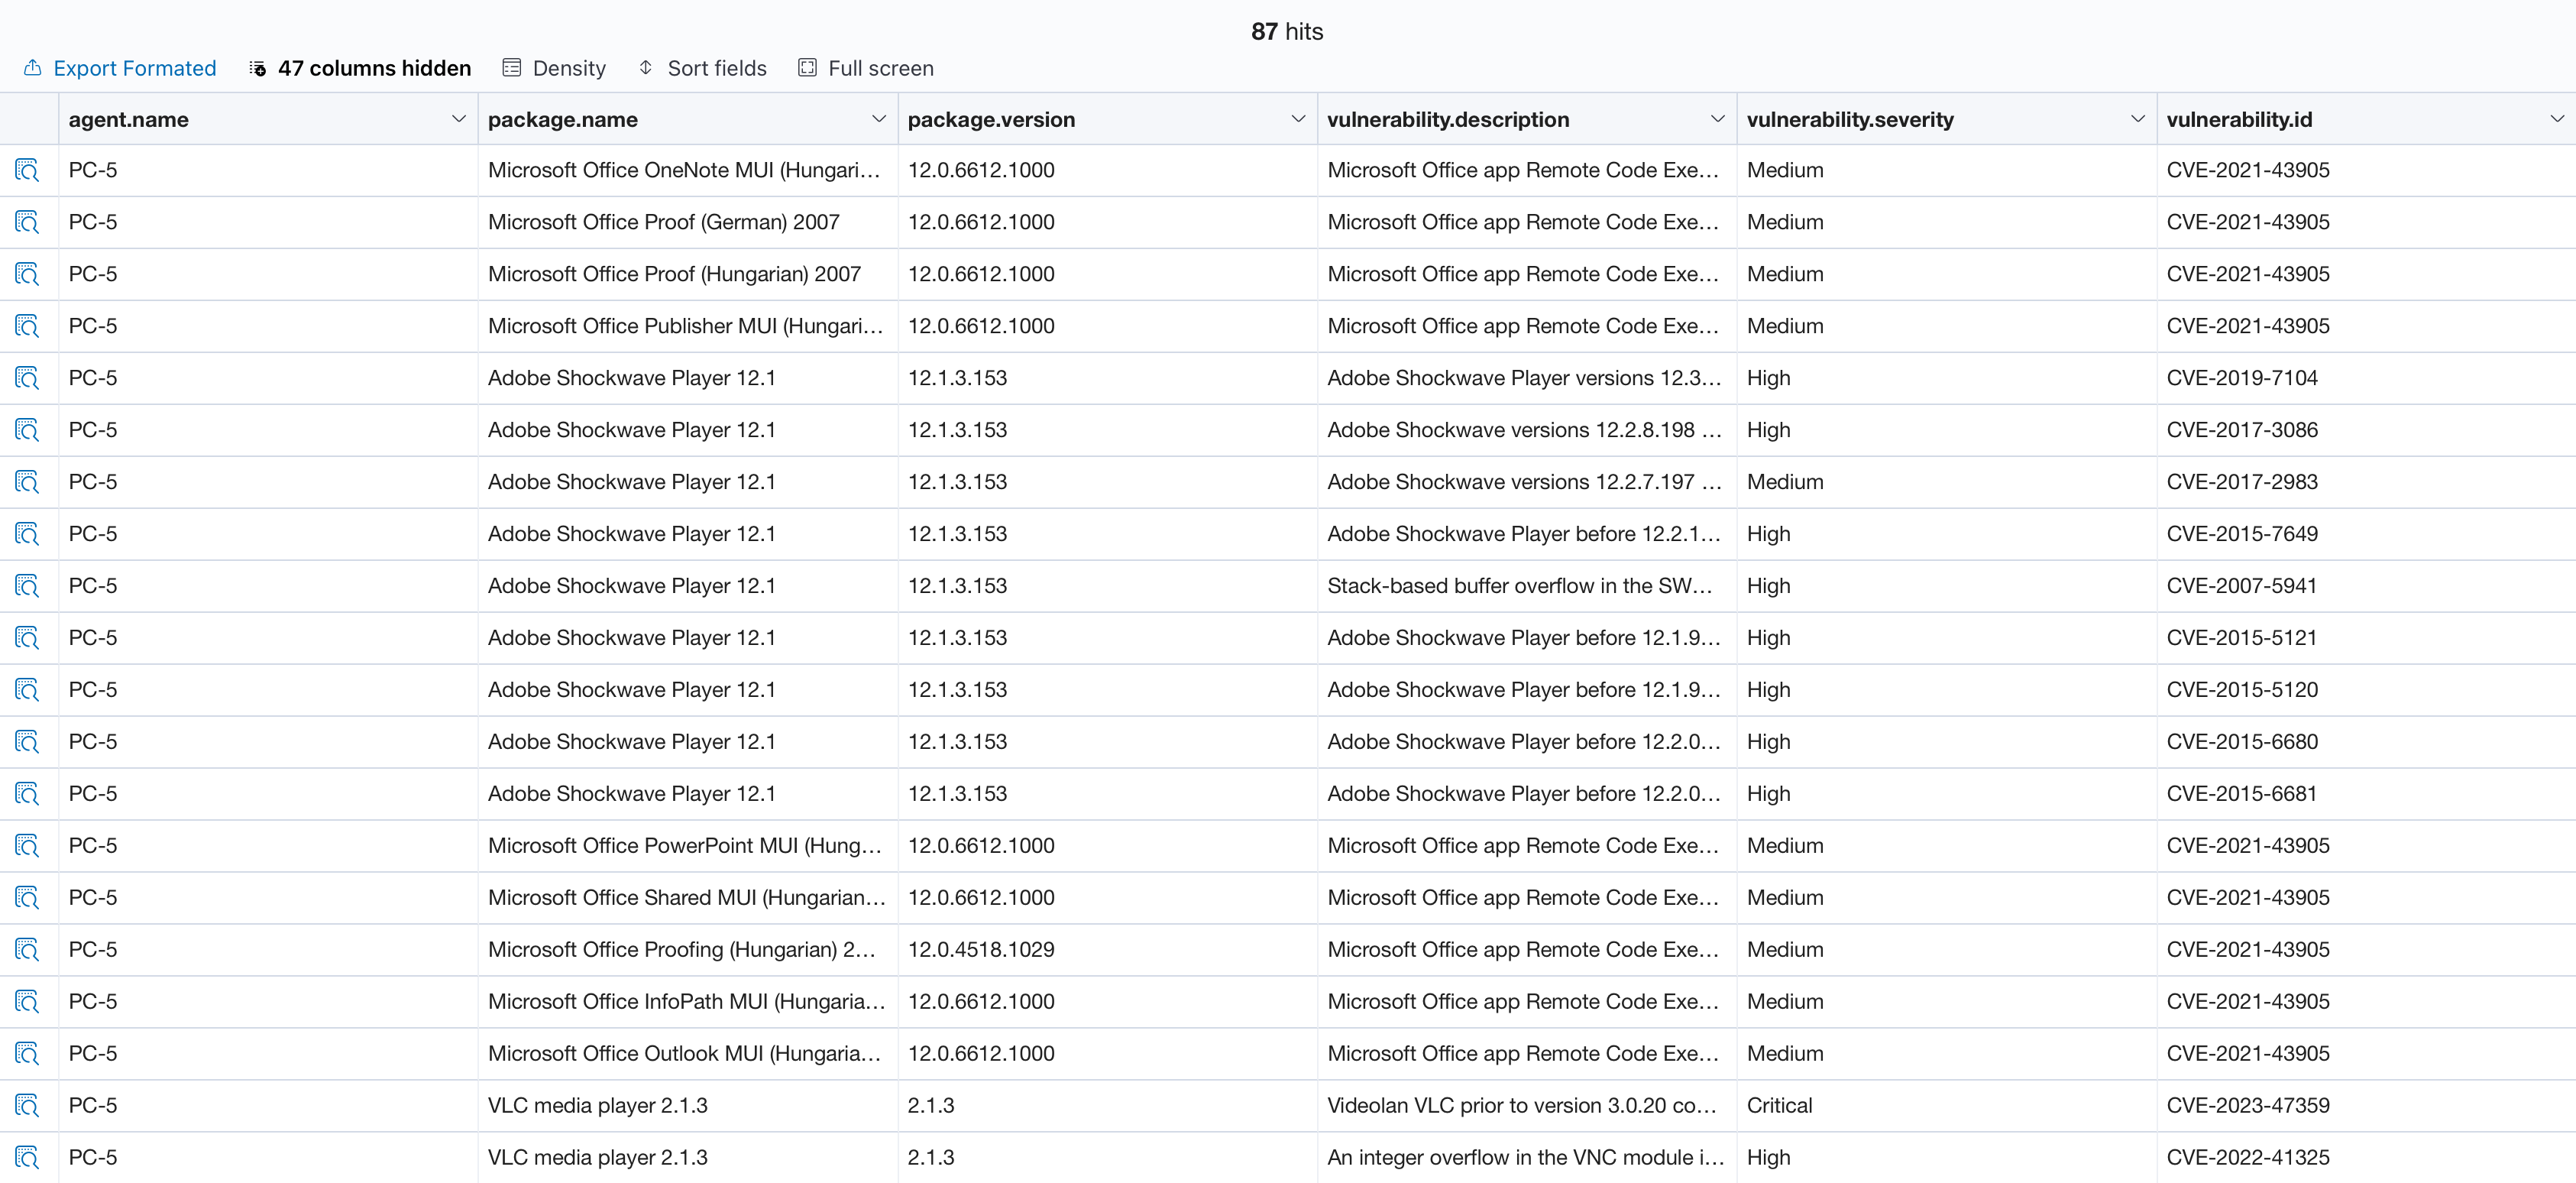Open the Density settings
The height and width of the screenshot is (1183, 2576).
pyautogui.click(x=554, y=68)
